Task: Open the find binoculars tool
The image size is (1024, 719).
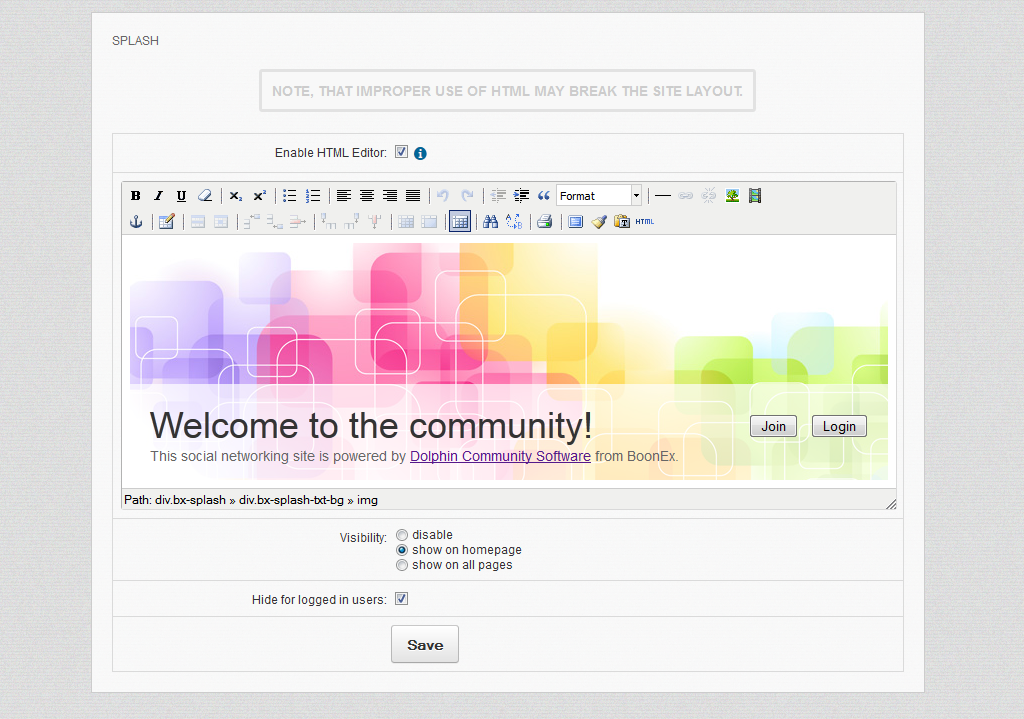Action: pyautogui.click(x=490, y=222)
